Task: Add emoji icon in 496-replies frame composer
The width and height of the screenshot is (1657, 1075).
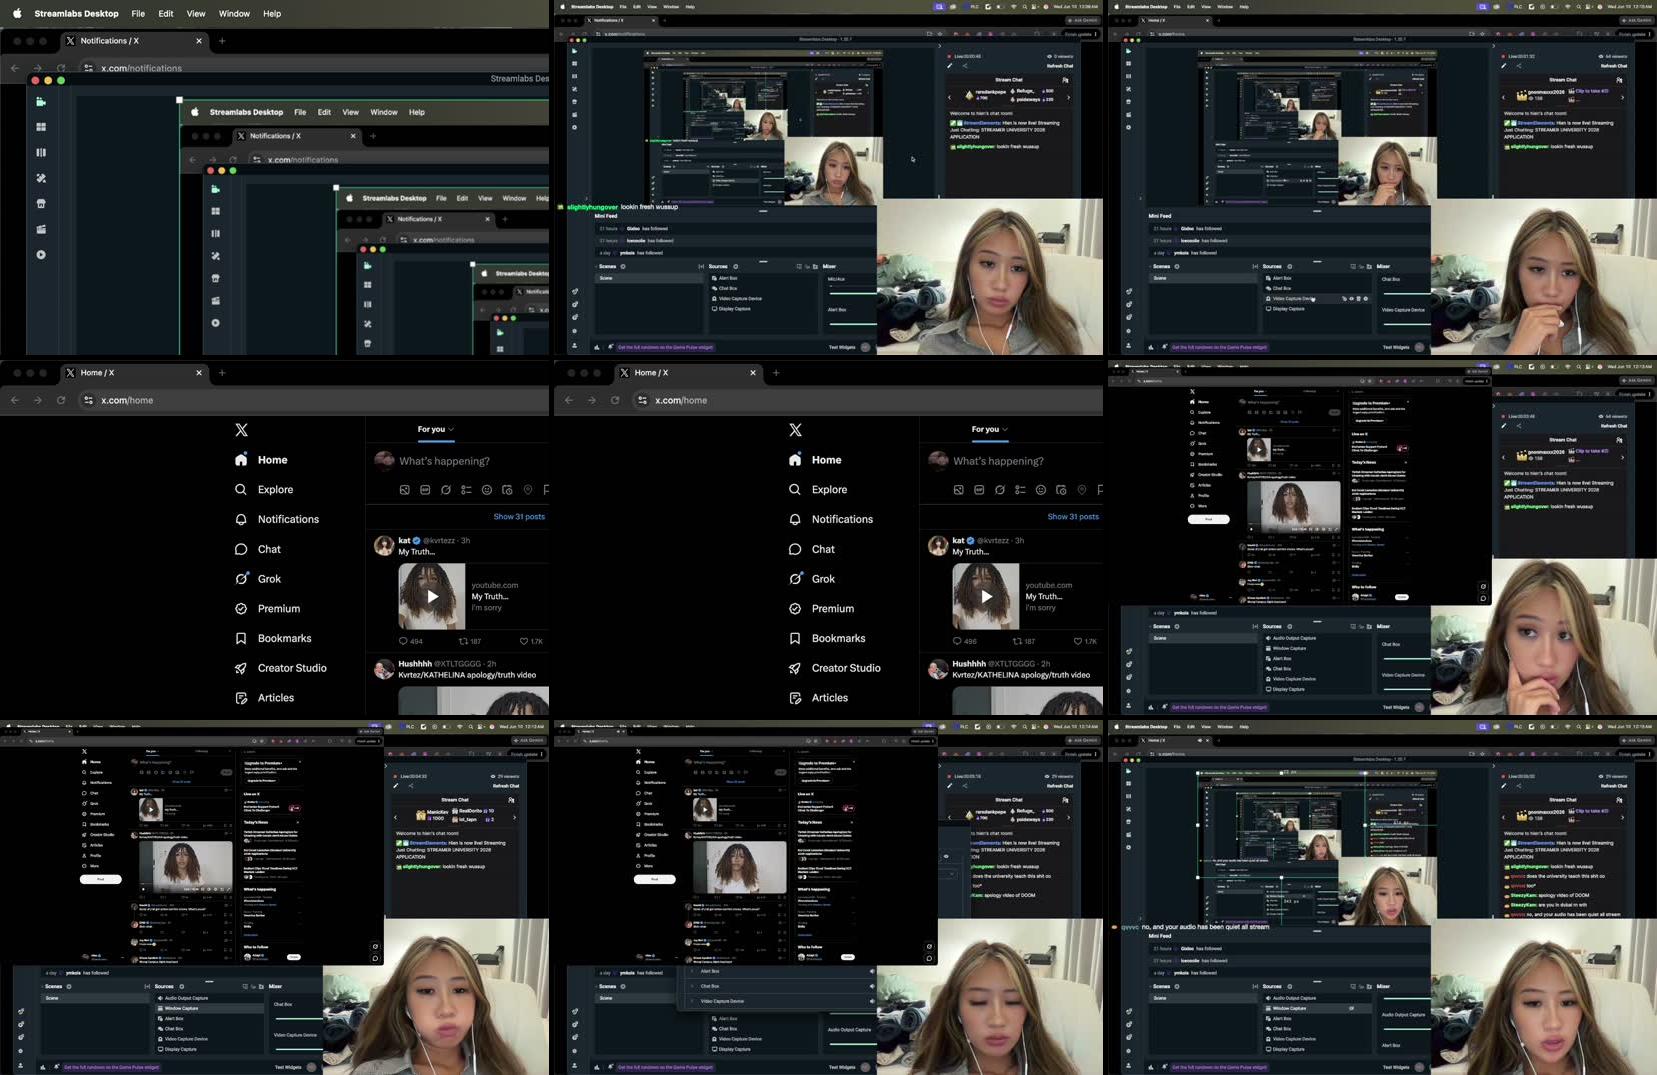Action: [1041, 490]
